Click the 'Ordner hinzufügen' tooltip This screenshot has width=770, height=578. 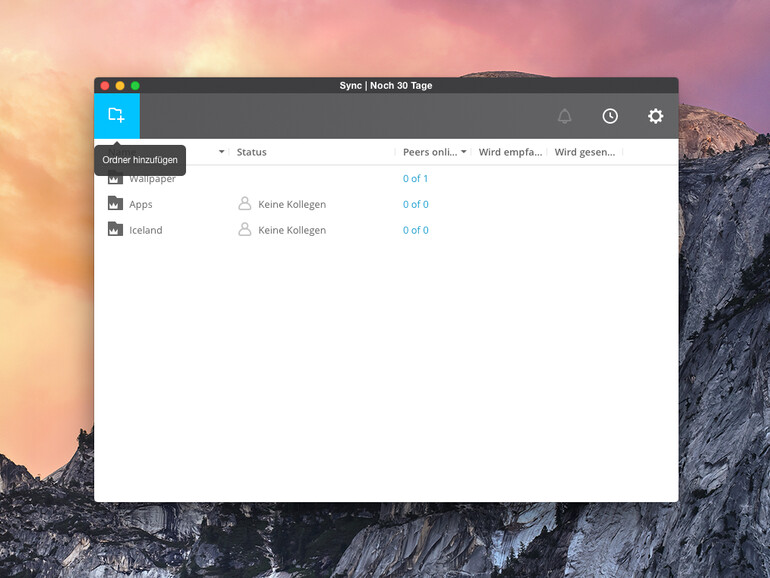[140, 160]
